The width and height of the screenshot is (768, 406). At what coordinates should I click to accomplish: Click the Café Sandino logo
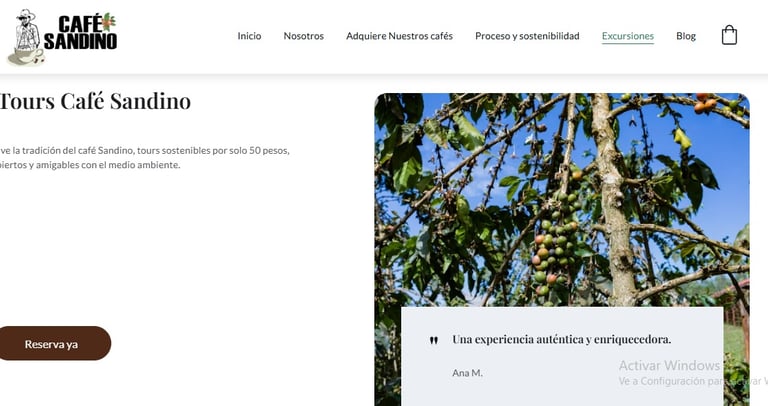click(x=62, y=37)
